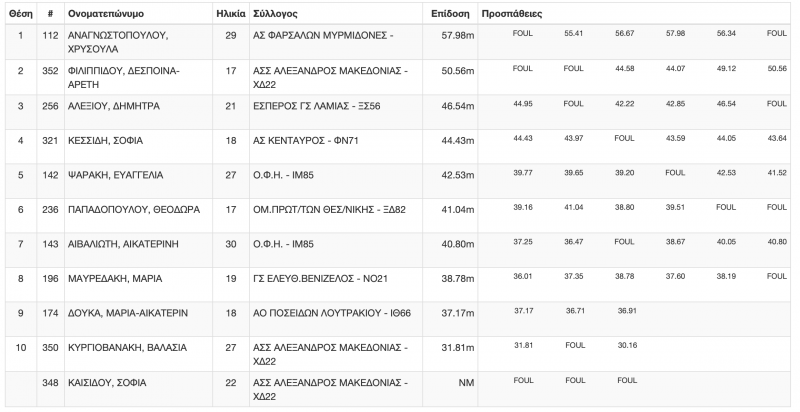Select club ΕΣΠΕΡΟΣ ΓΣ ΛΑΜΙΑΣ - ΞΣ56
The image size is (800, 412).
[x=315, y=106]
